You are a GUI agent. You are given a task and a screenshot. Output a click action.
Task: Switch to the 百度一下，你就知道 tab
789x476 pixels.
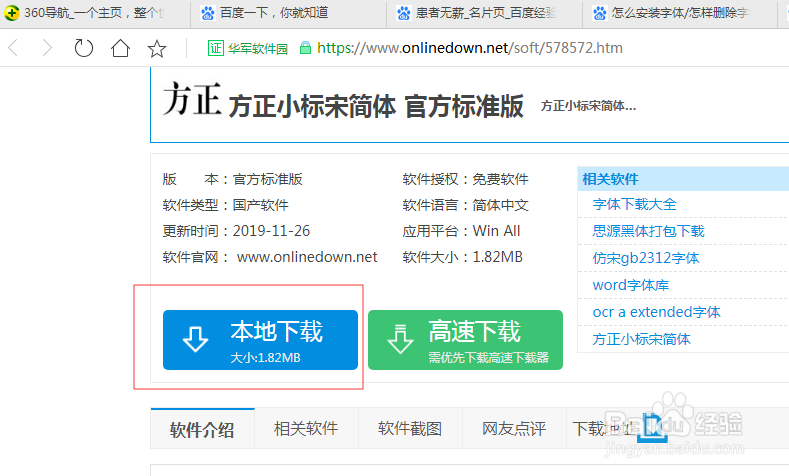pyautogui.click(x=289, y=13)
